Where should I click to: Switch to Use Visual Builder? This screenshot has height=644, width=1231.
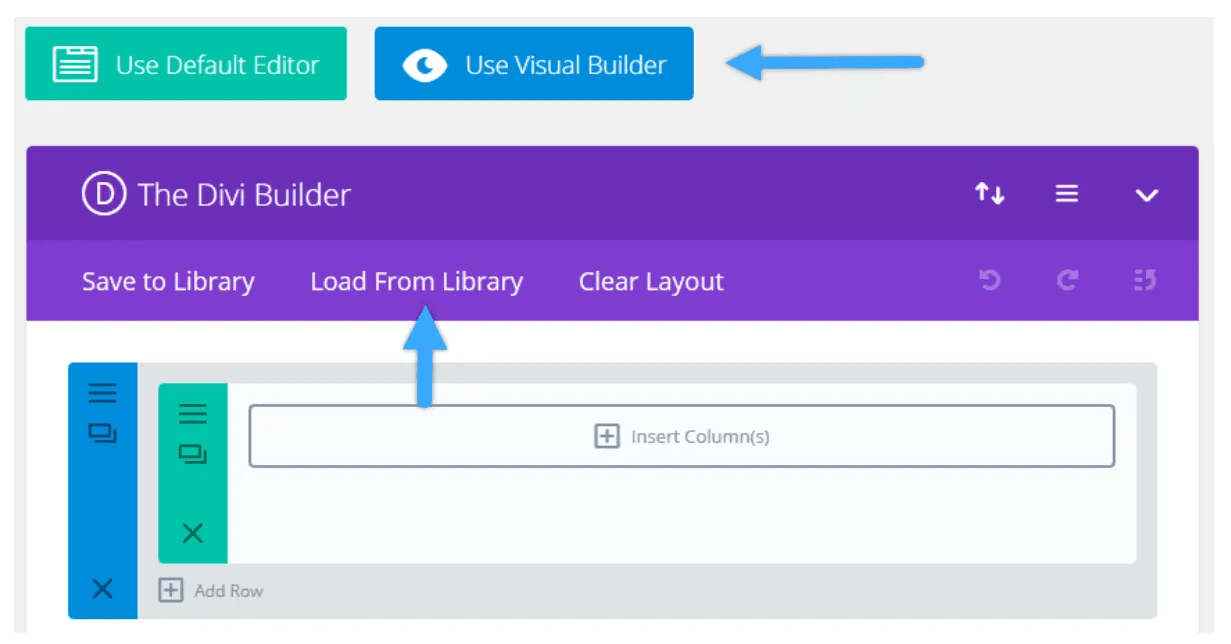click(x=534, y=64)
